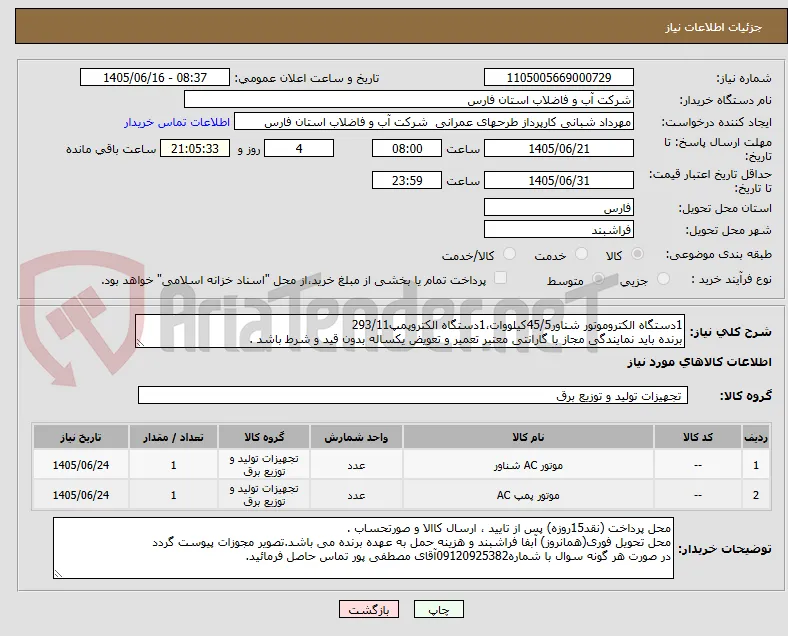Click the واحد شمارش column header
The width and height of the screenshot is (788, 636).
coord(356,437)
